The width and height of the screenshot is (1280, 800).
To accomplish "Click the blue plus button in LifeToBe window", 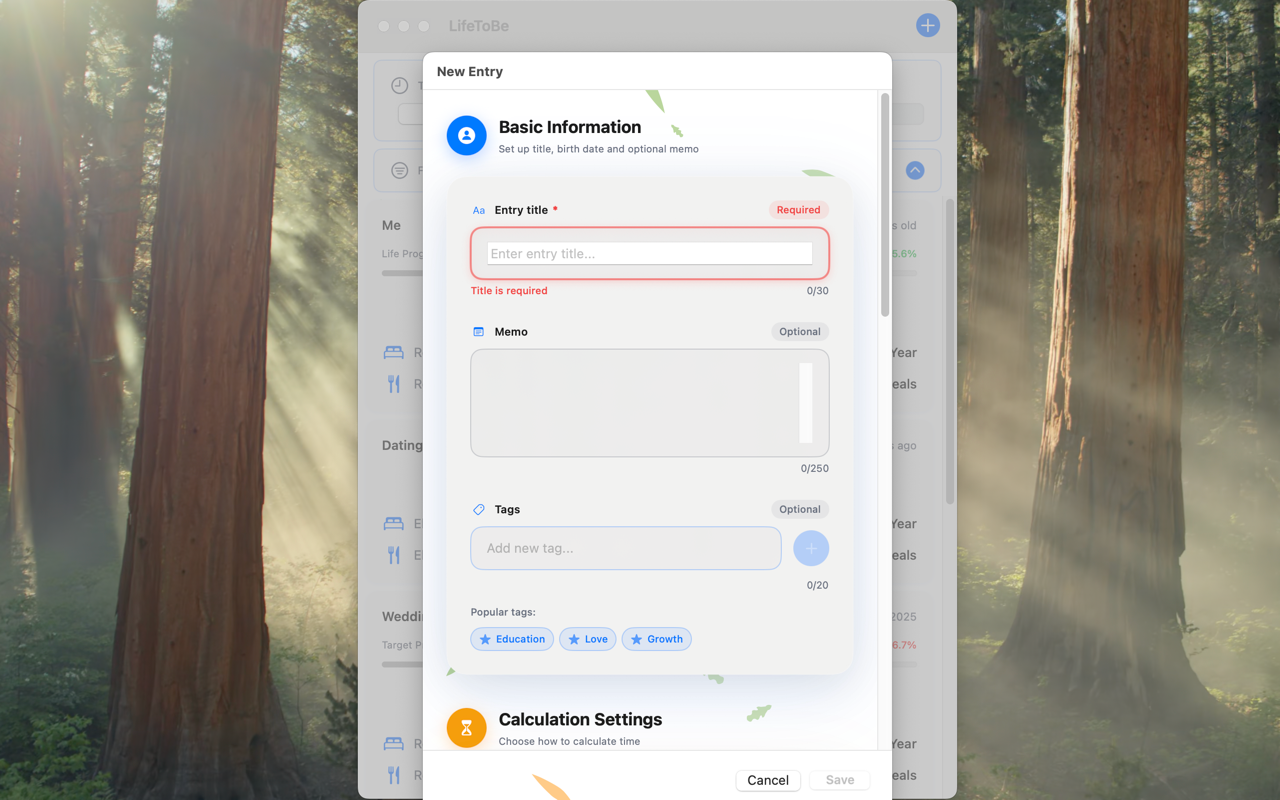I will (x=928, y=26).
